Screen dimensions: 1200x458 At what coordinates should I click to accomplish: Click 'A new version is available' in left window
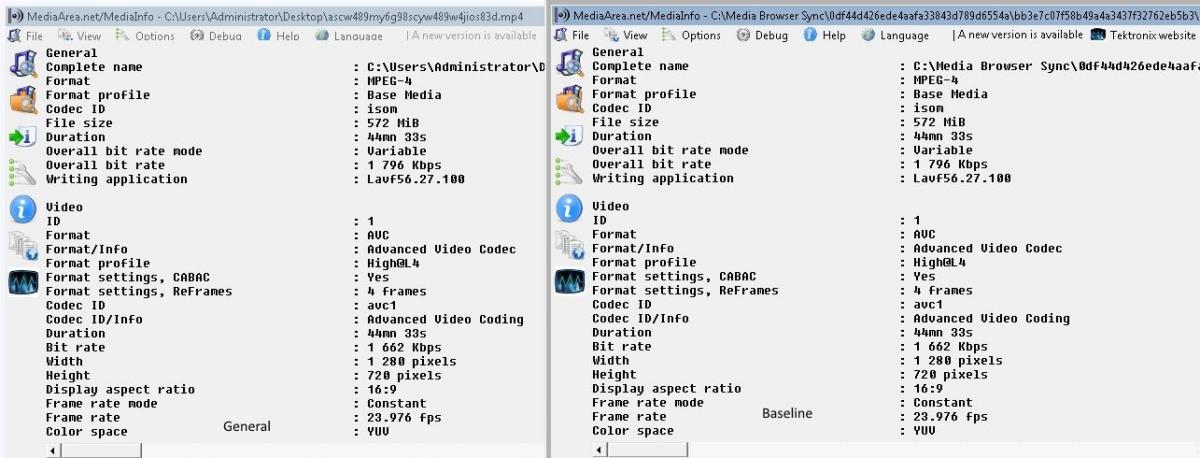tap(472, 36)
